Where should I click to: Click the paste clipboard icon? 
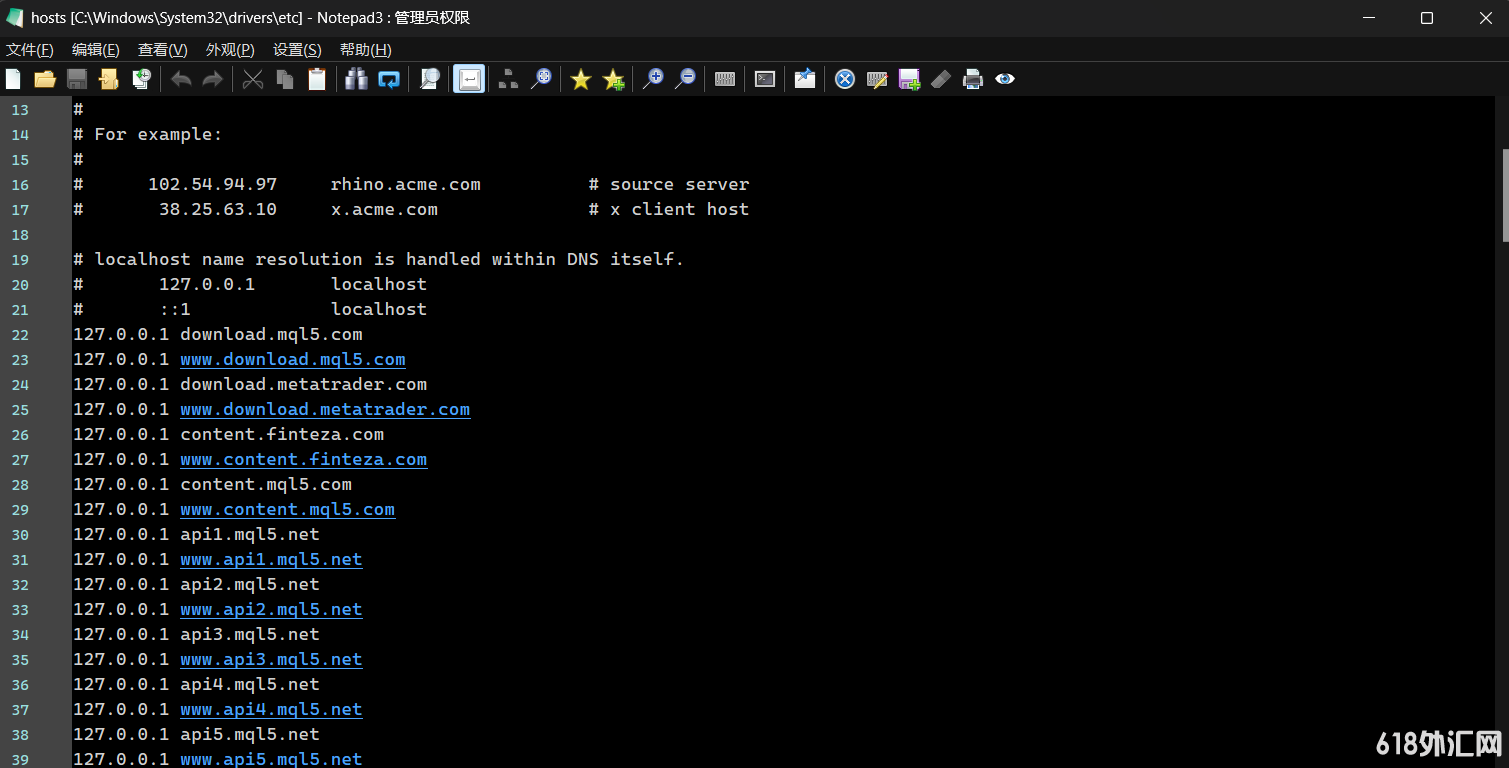coord(317,79)
